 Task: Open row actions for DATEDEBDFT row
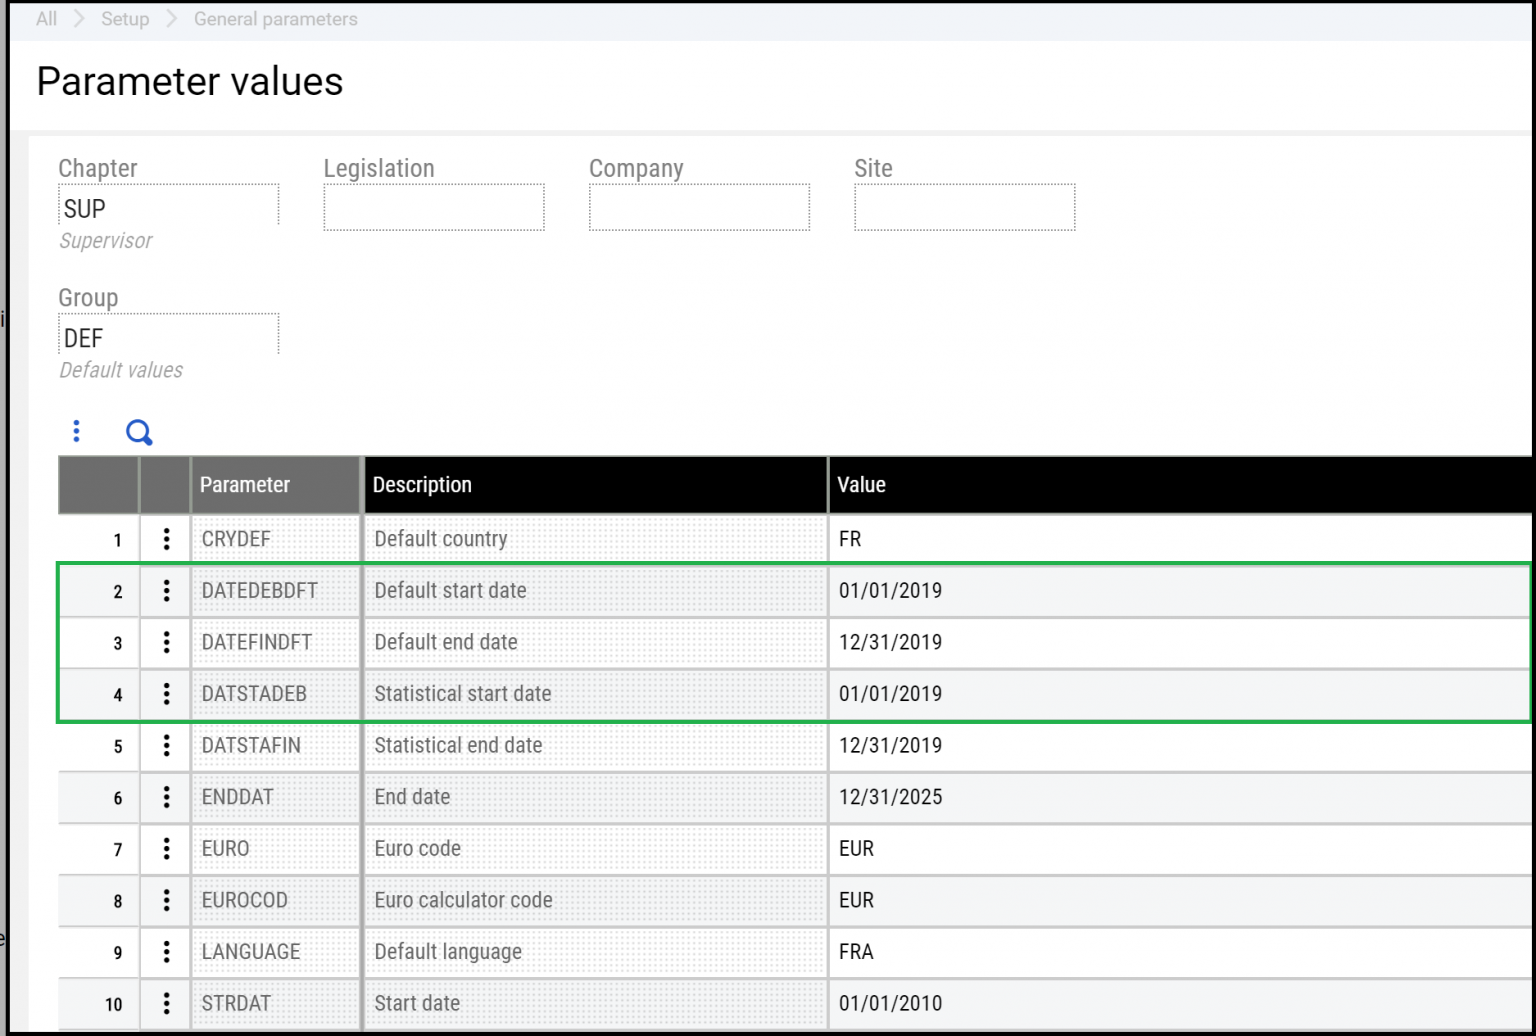click(x=164, y=591)
